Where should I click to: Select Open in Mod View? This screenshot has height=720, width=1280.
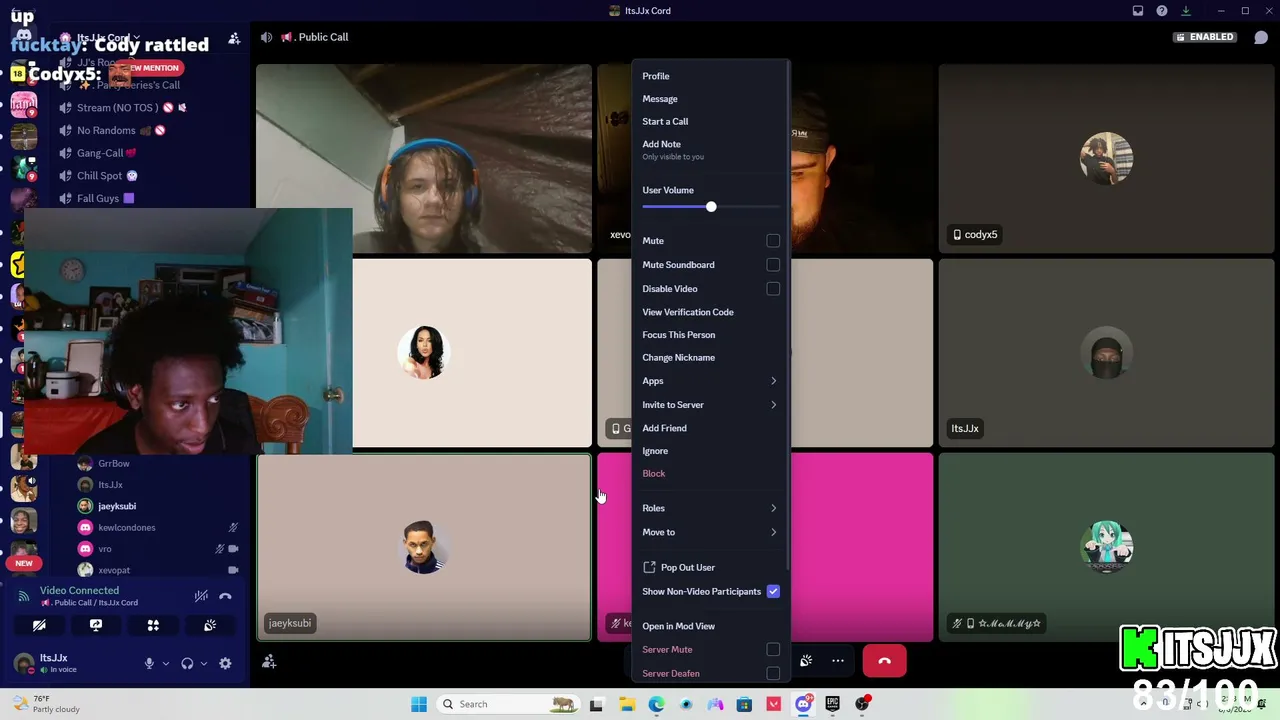pos(710,626)
